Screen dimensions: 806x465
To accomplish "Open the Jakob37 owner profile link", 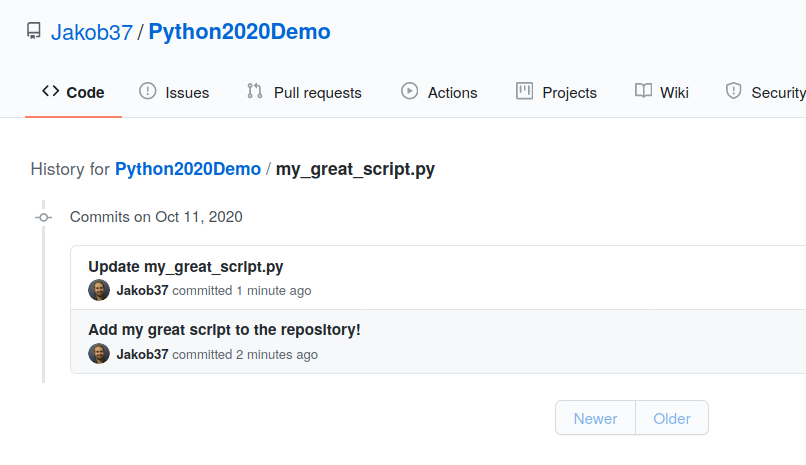I will tap(92, 32).
